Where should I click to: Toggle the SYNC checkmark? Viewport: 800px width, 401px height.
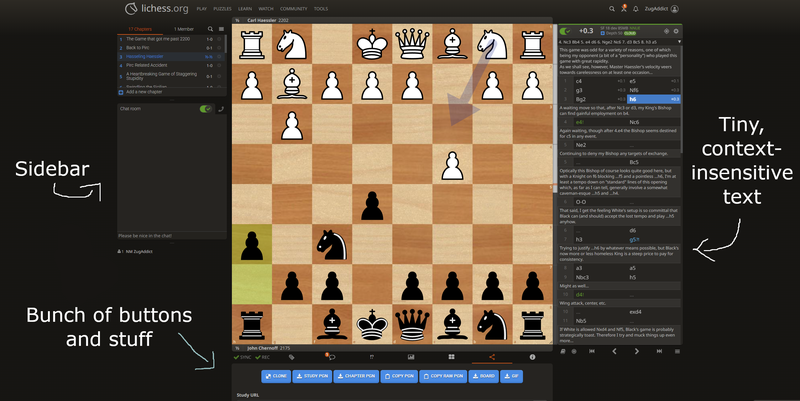click(242, 357)
